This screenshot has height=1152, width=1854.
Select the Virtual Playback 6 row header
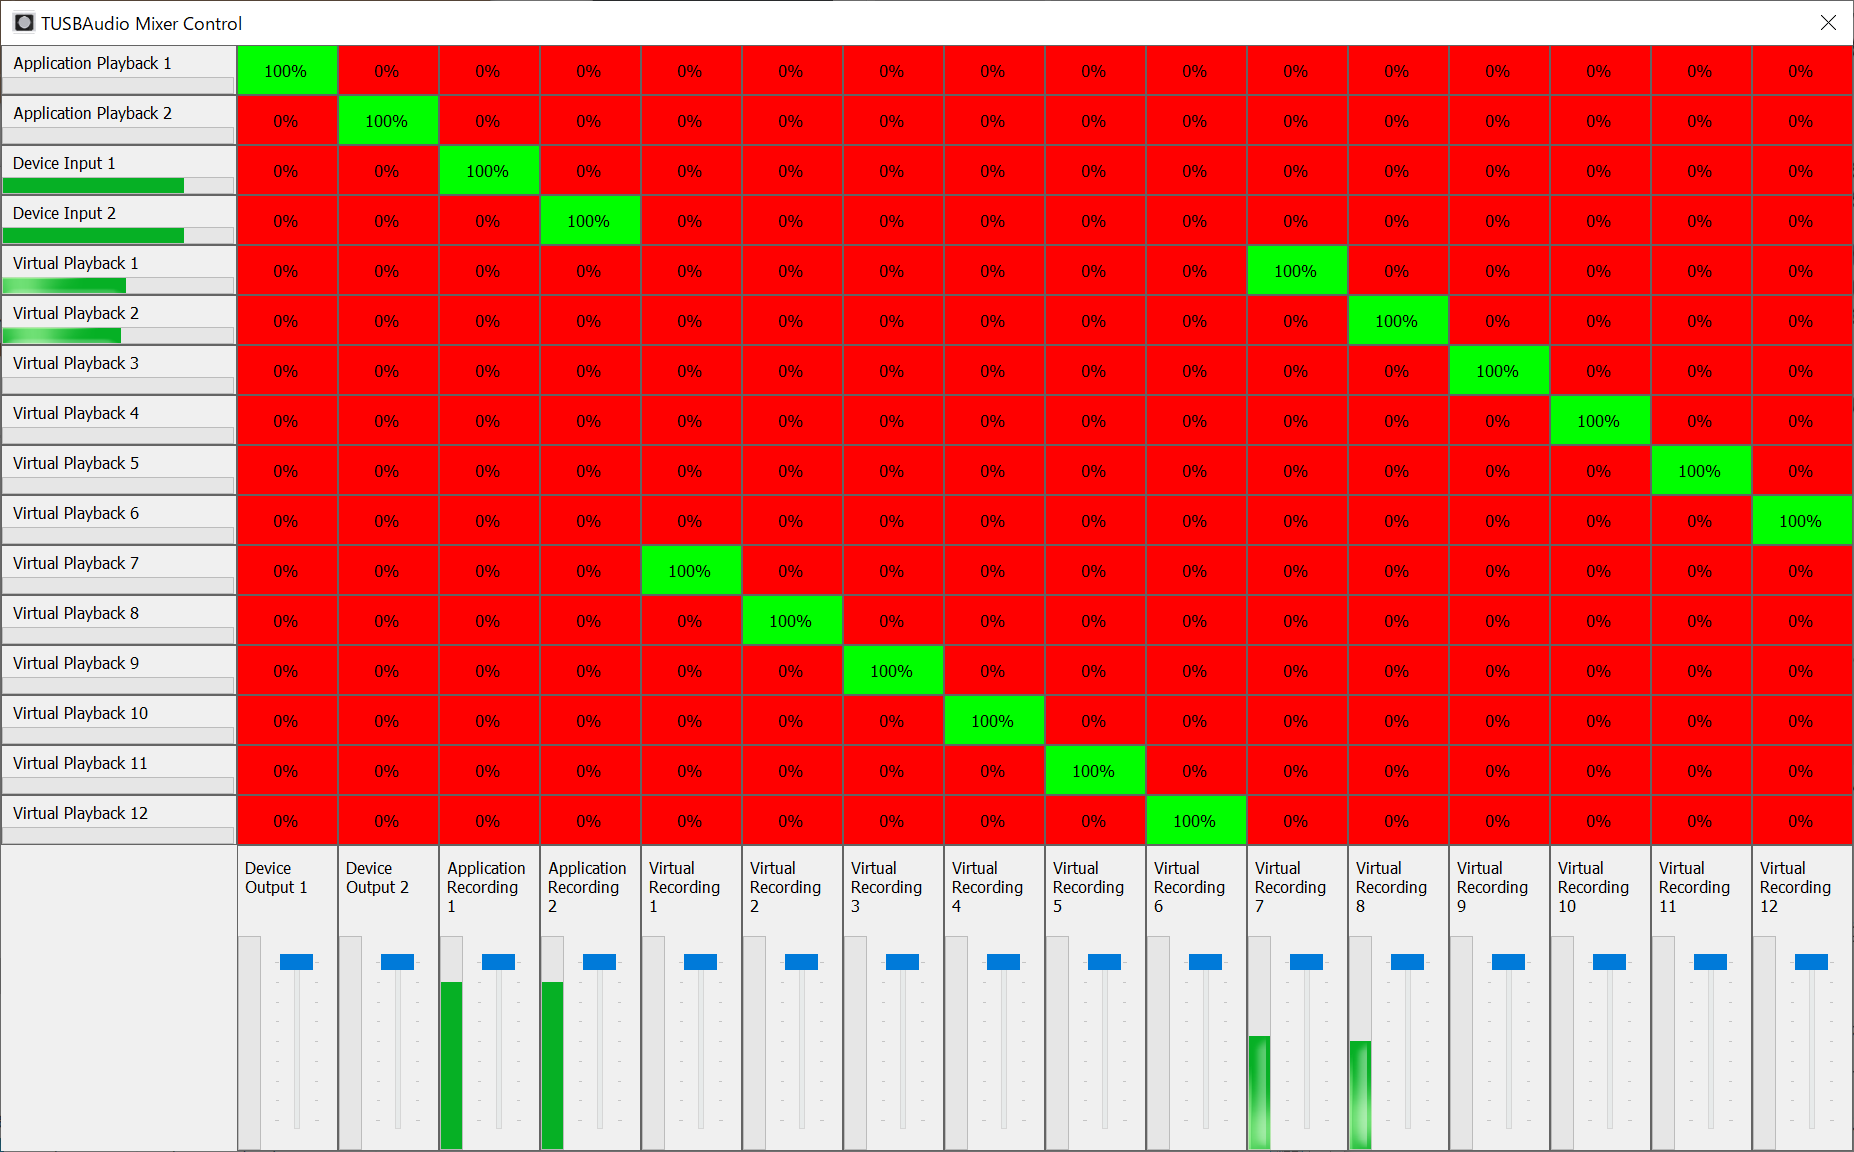[x=118, y=520]
